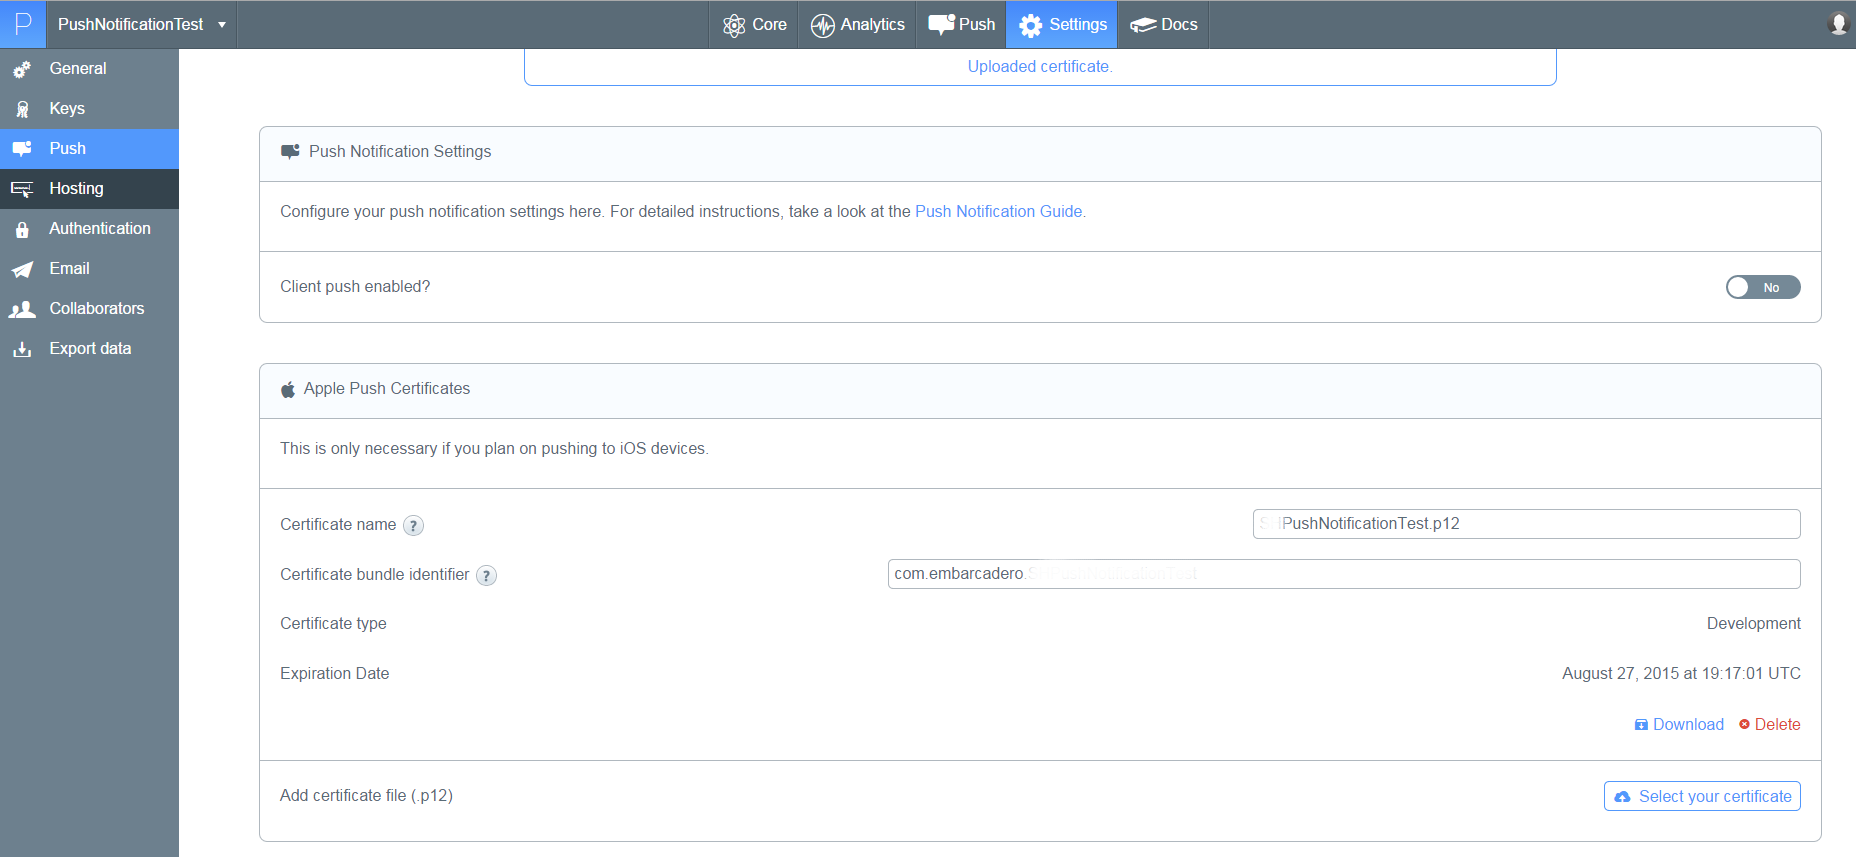This screenshot has height=857, width=1856.
Task: Click the Certificate bundle identifier field
Action: pos(1344,574)
